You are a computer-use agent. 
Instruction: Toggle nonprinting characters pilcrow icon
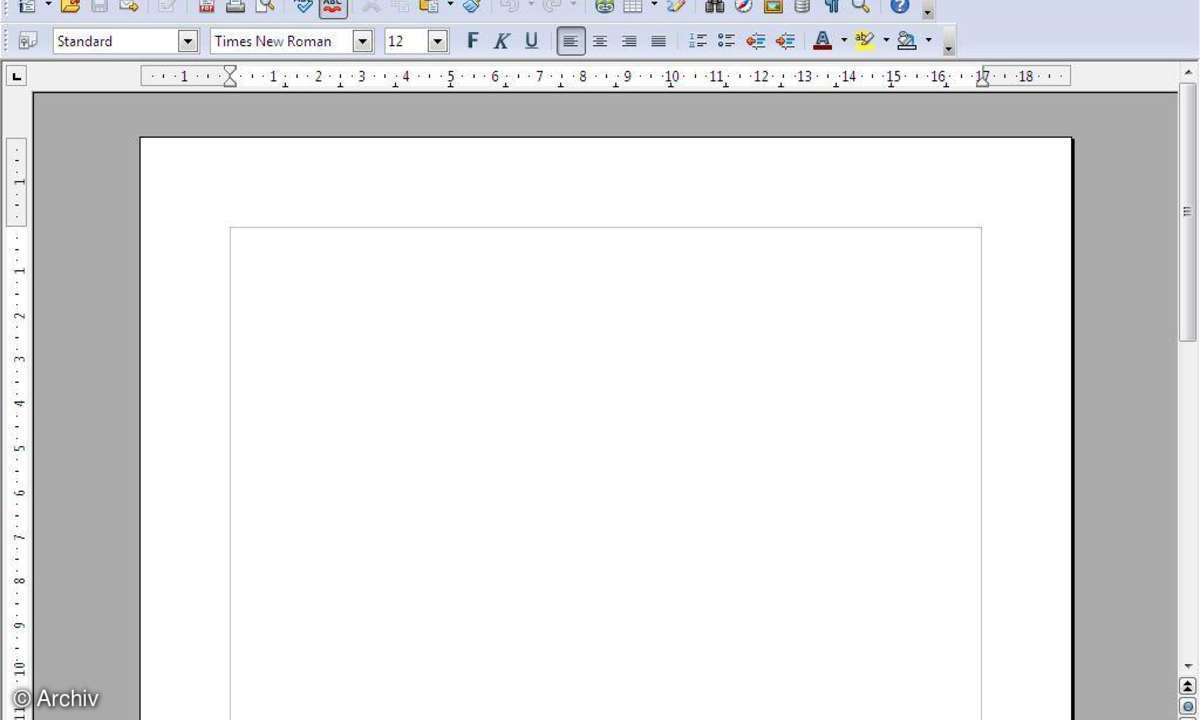[x=831, y=6]
